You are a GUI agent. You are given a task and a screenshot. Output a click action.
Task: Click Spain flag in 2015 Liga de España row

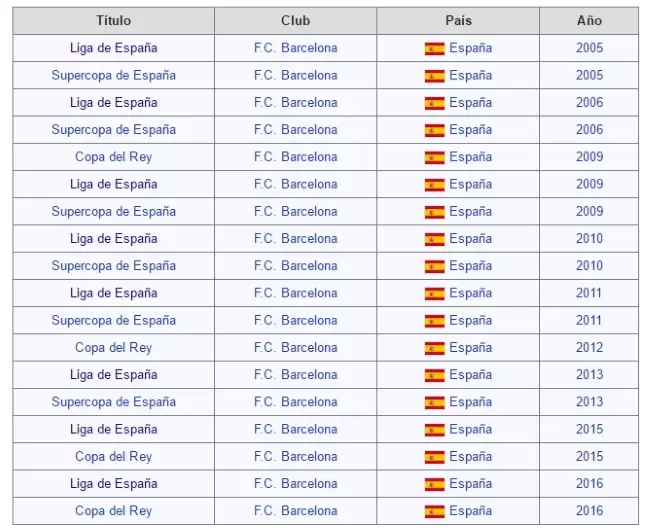(x=434, y=430)
